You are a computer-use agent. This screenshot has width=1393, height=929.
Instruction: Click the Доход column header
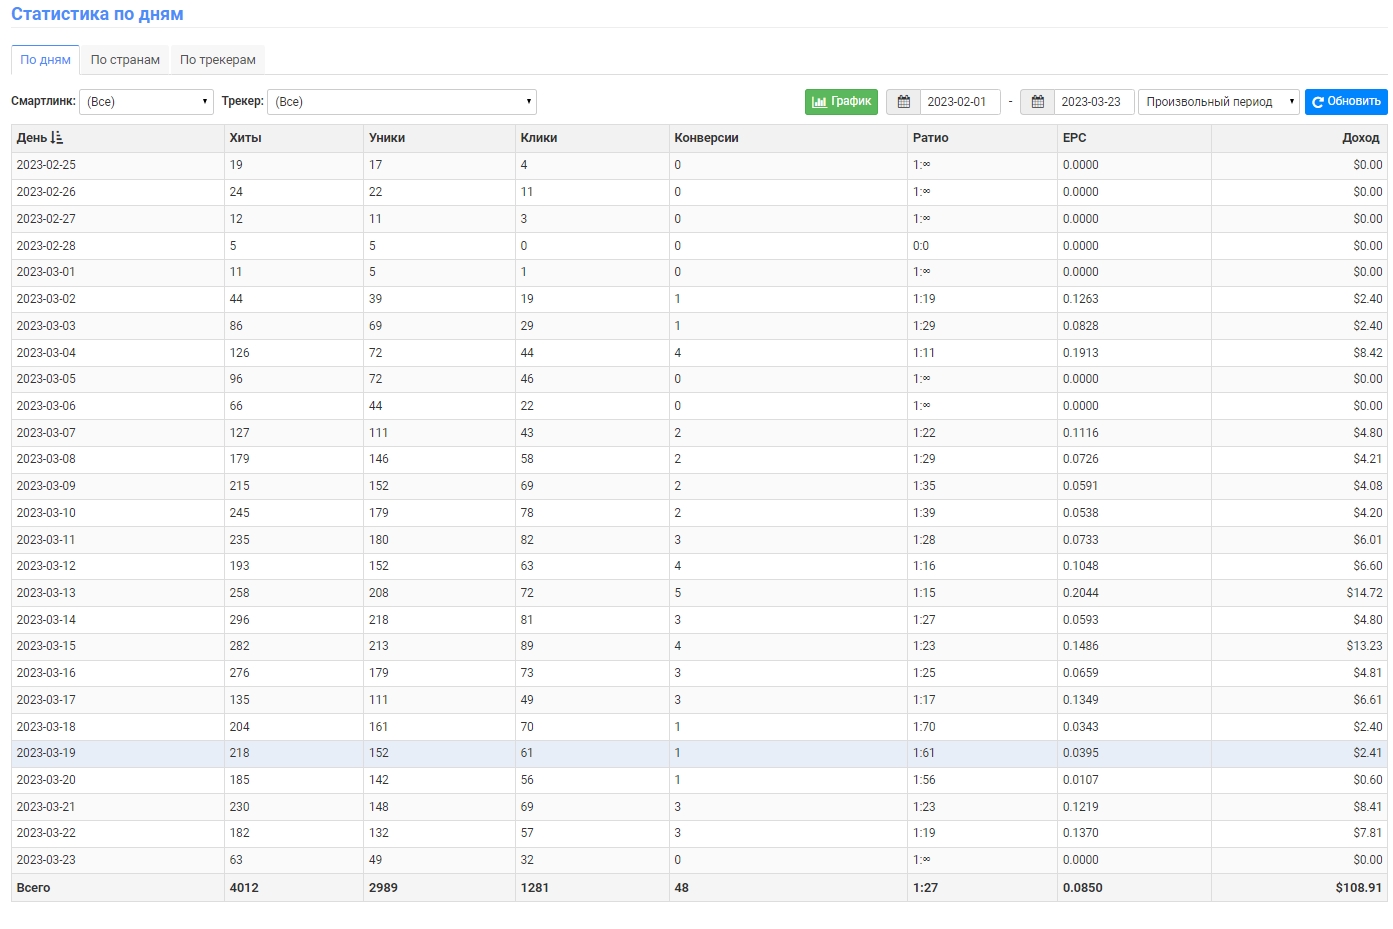(x=1360, y=138)
